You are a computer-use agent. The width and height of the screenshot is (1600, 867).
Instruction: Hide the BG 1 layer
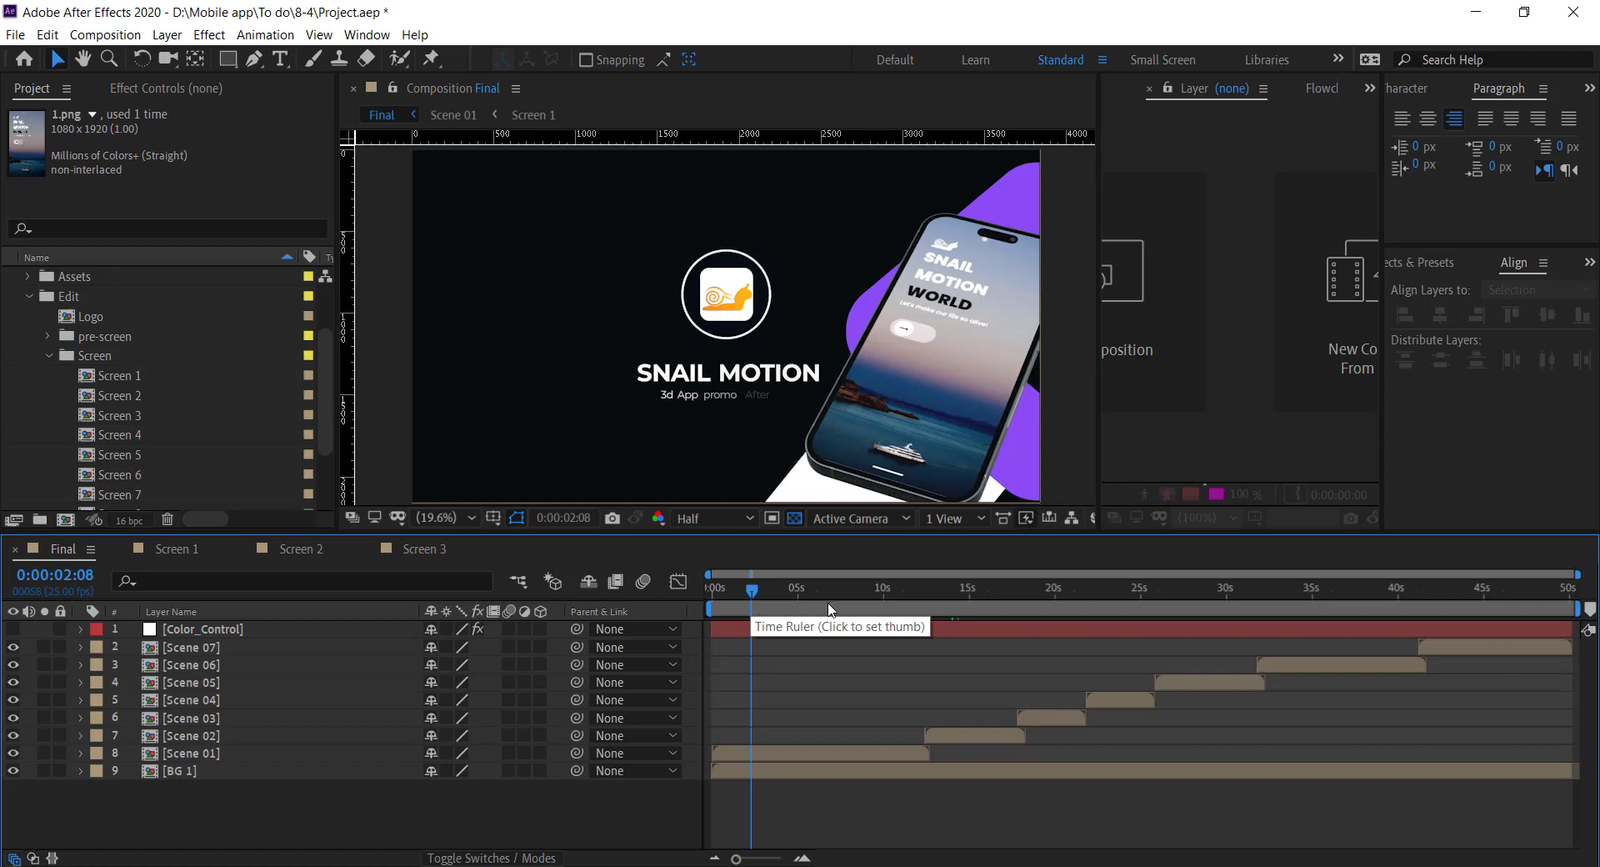(13, 771)
